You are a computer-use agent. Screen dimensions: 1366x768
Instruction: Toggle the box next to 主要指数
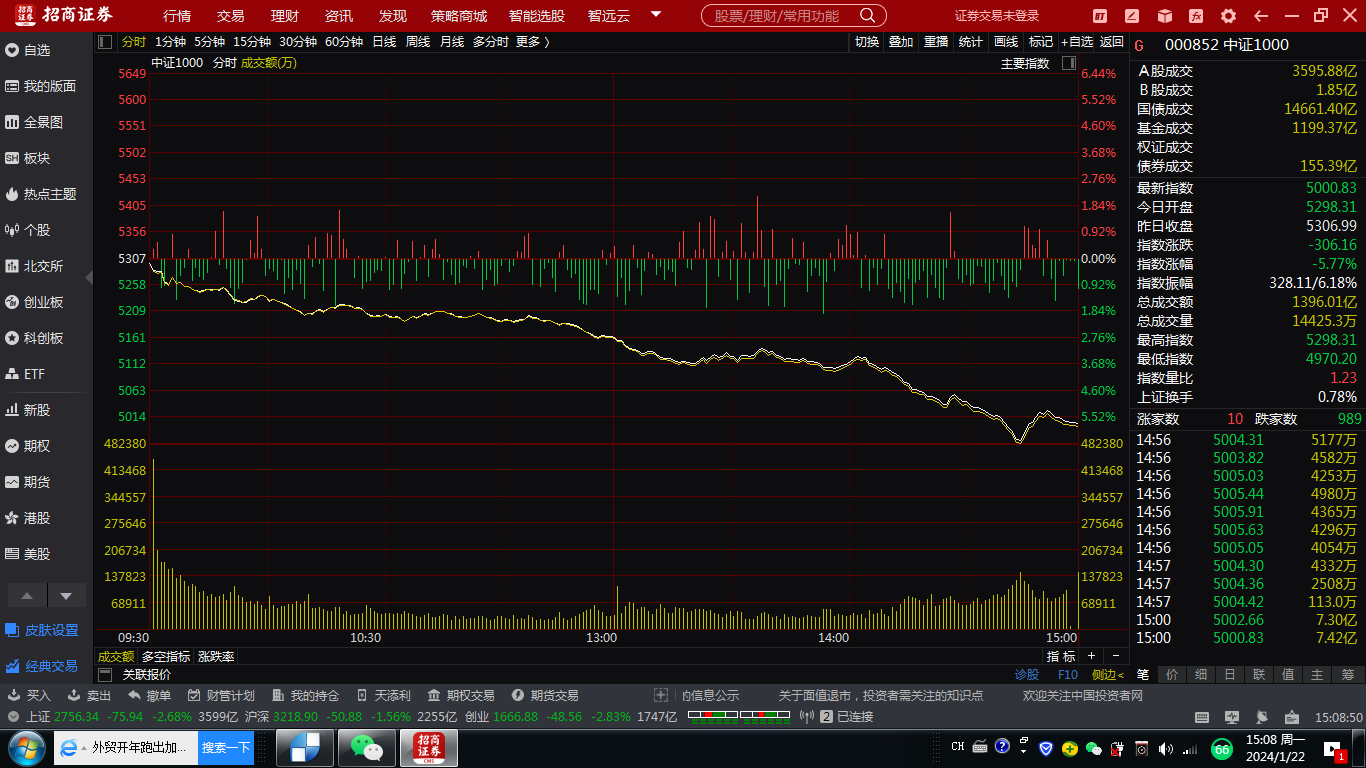[x=1068, y=63]
